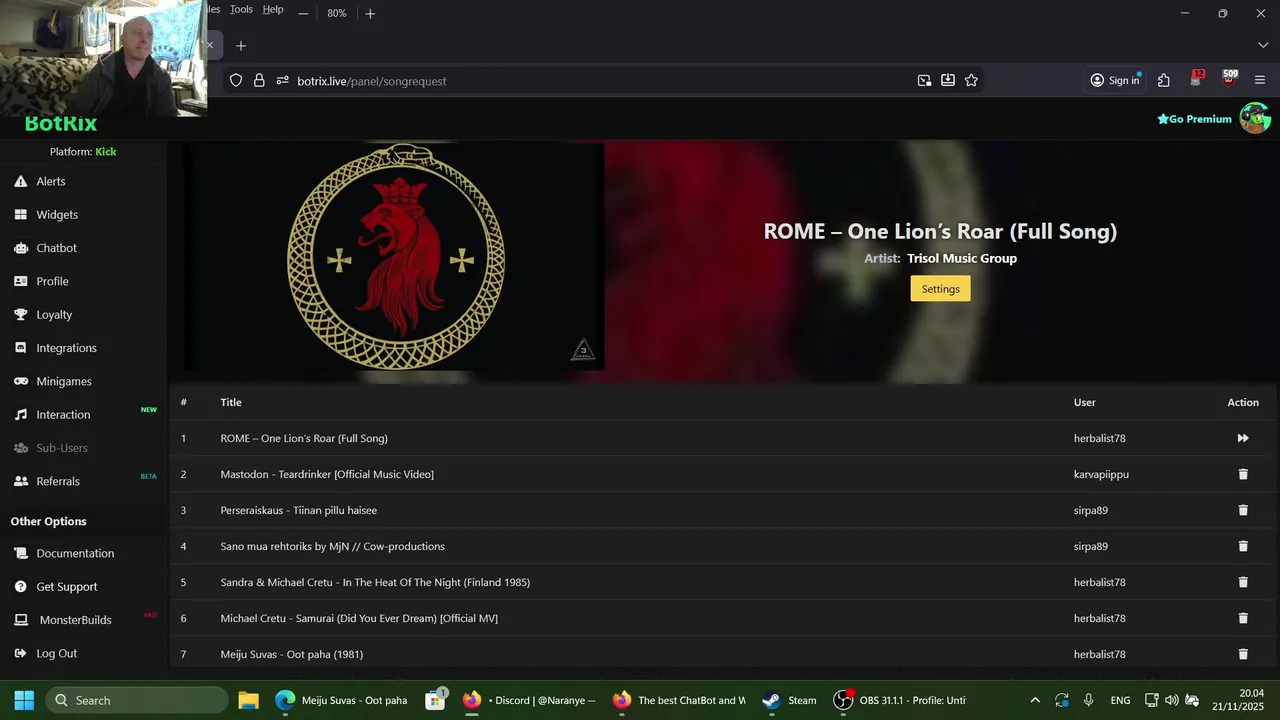Click the botrix.live address bar
Image resolution: width=1280 pixels, height=720 pixels.
click(x=600, y=81)
